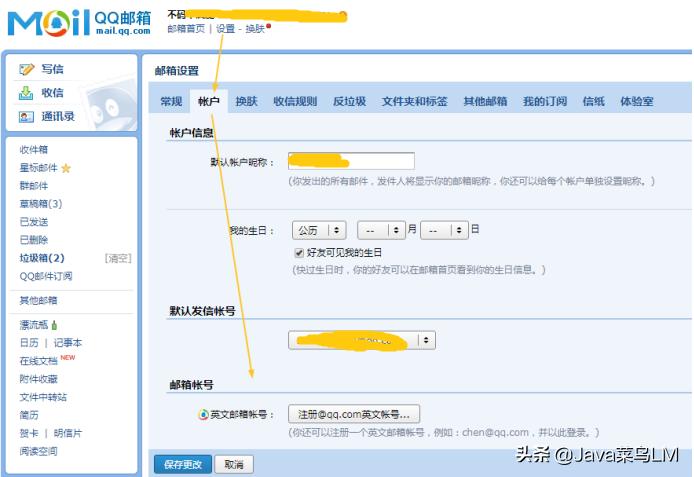Image resolution: width=694 pixels, height=477 pixels.
Task: Open the birthday month dropdown
Action: click(x=381, y=230)
